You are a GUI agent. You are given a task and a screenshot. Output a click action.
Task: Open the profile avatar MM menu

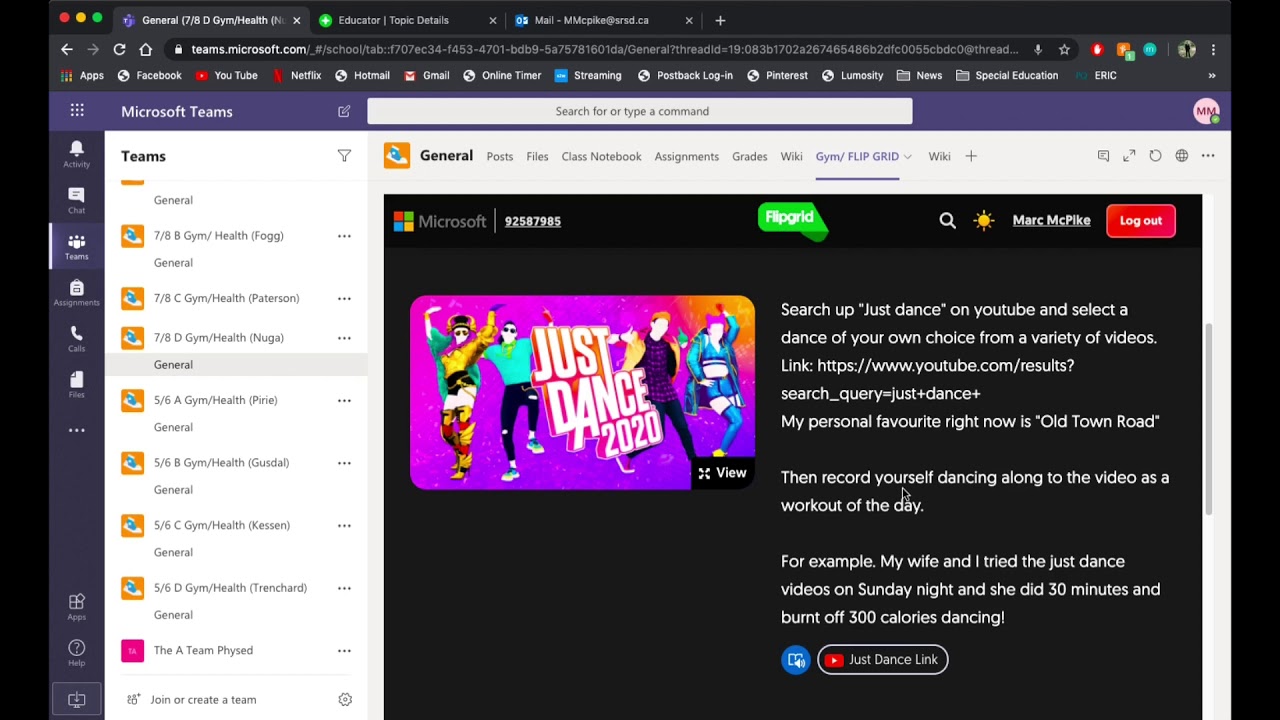click(1206, 111)
